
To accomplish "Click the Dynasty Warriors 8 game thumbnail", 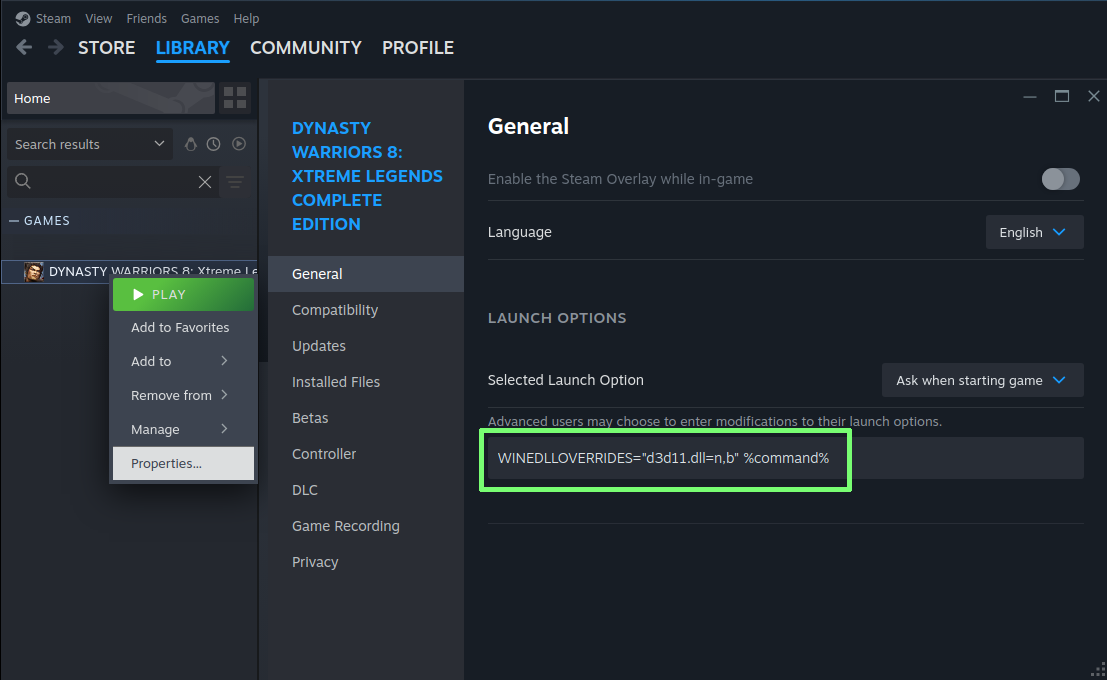I will tap(34, 272).
